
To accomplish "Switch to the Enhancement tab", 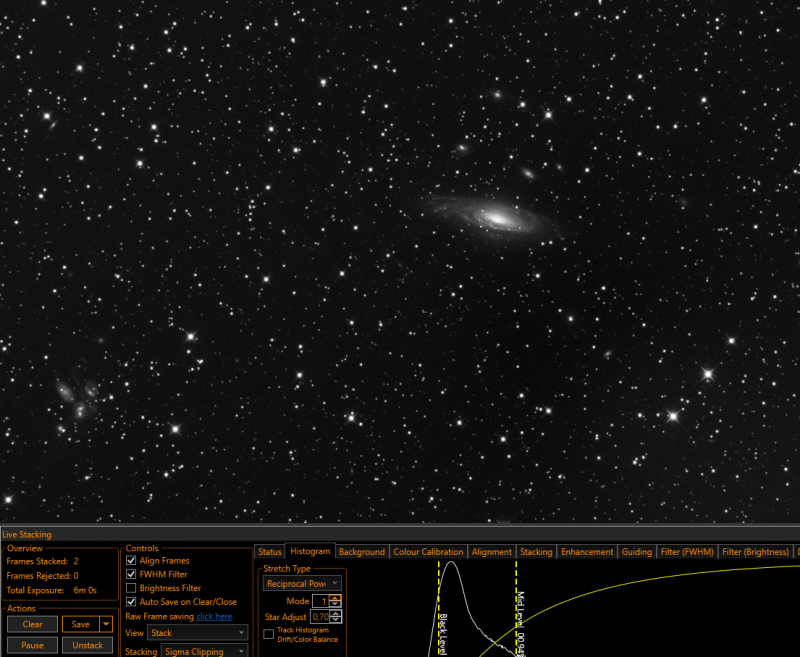I will click(587, 551).
